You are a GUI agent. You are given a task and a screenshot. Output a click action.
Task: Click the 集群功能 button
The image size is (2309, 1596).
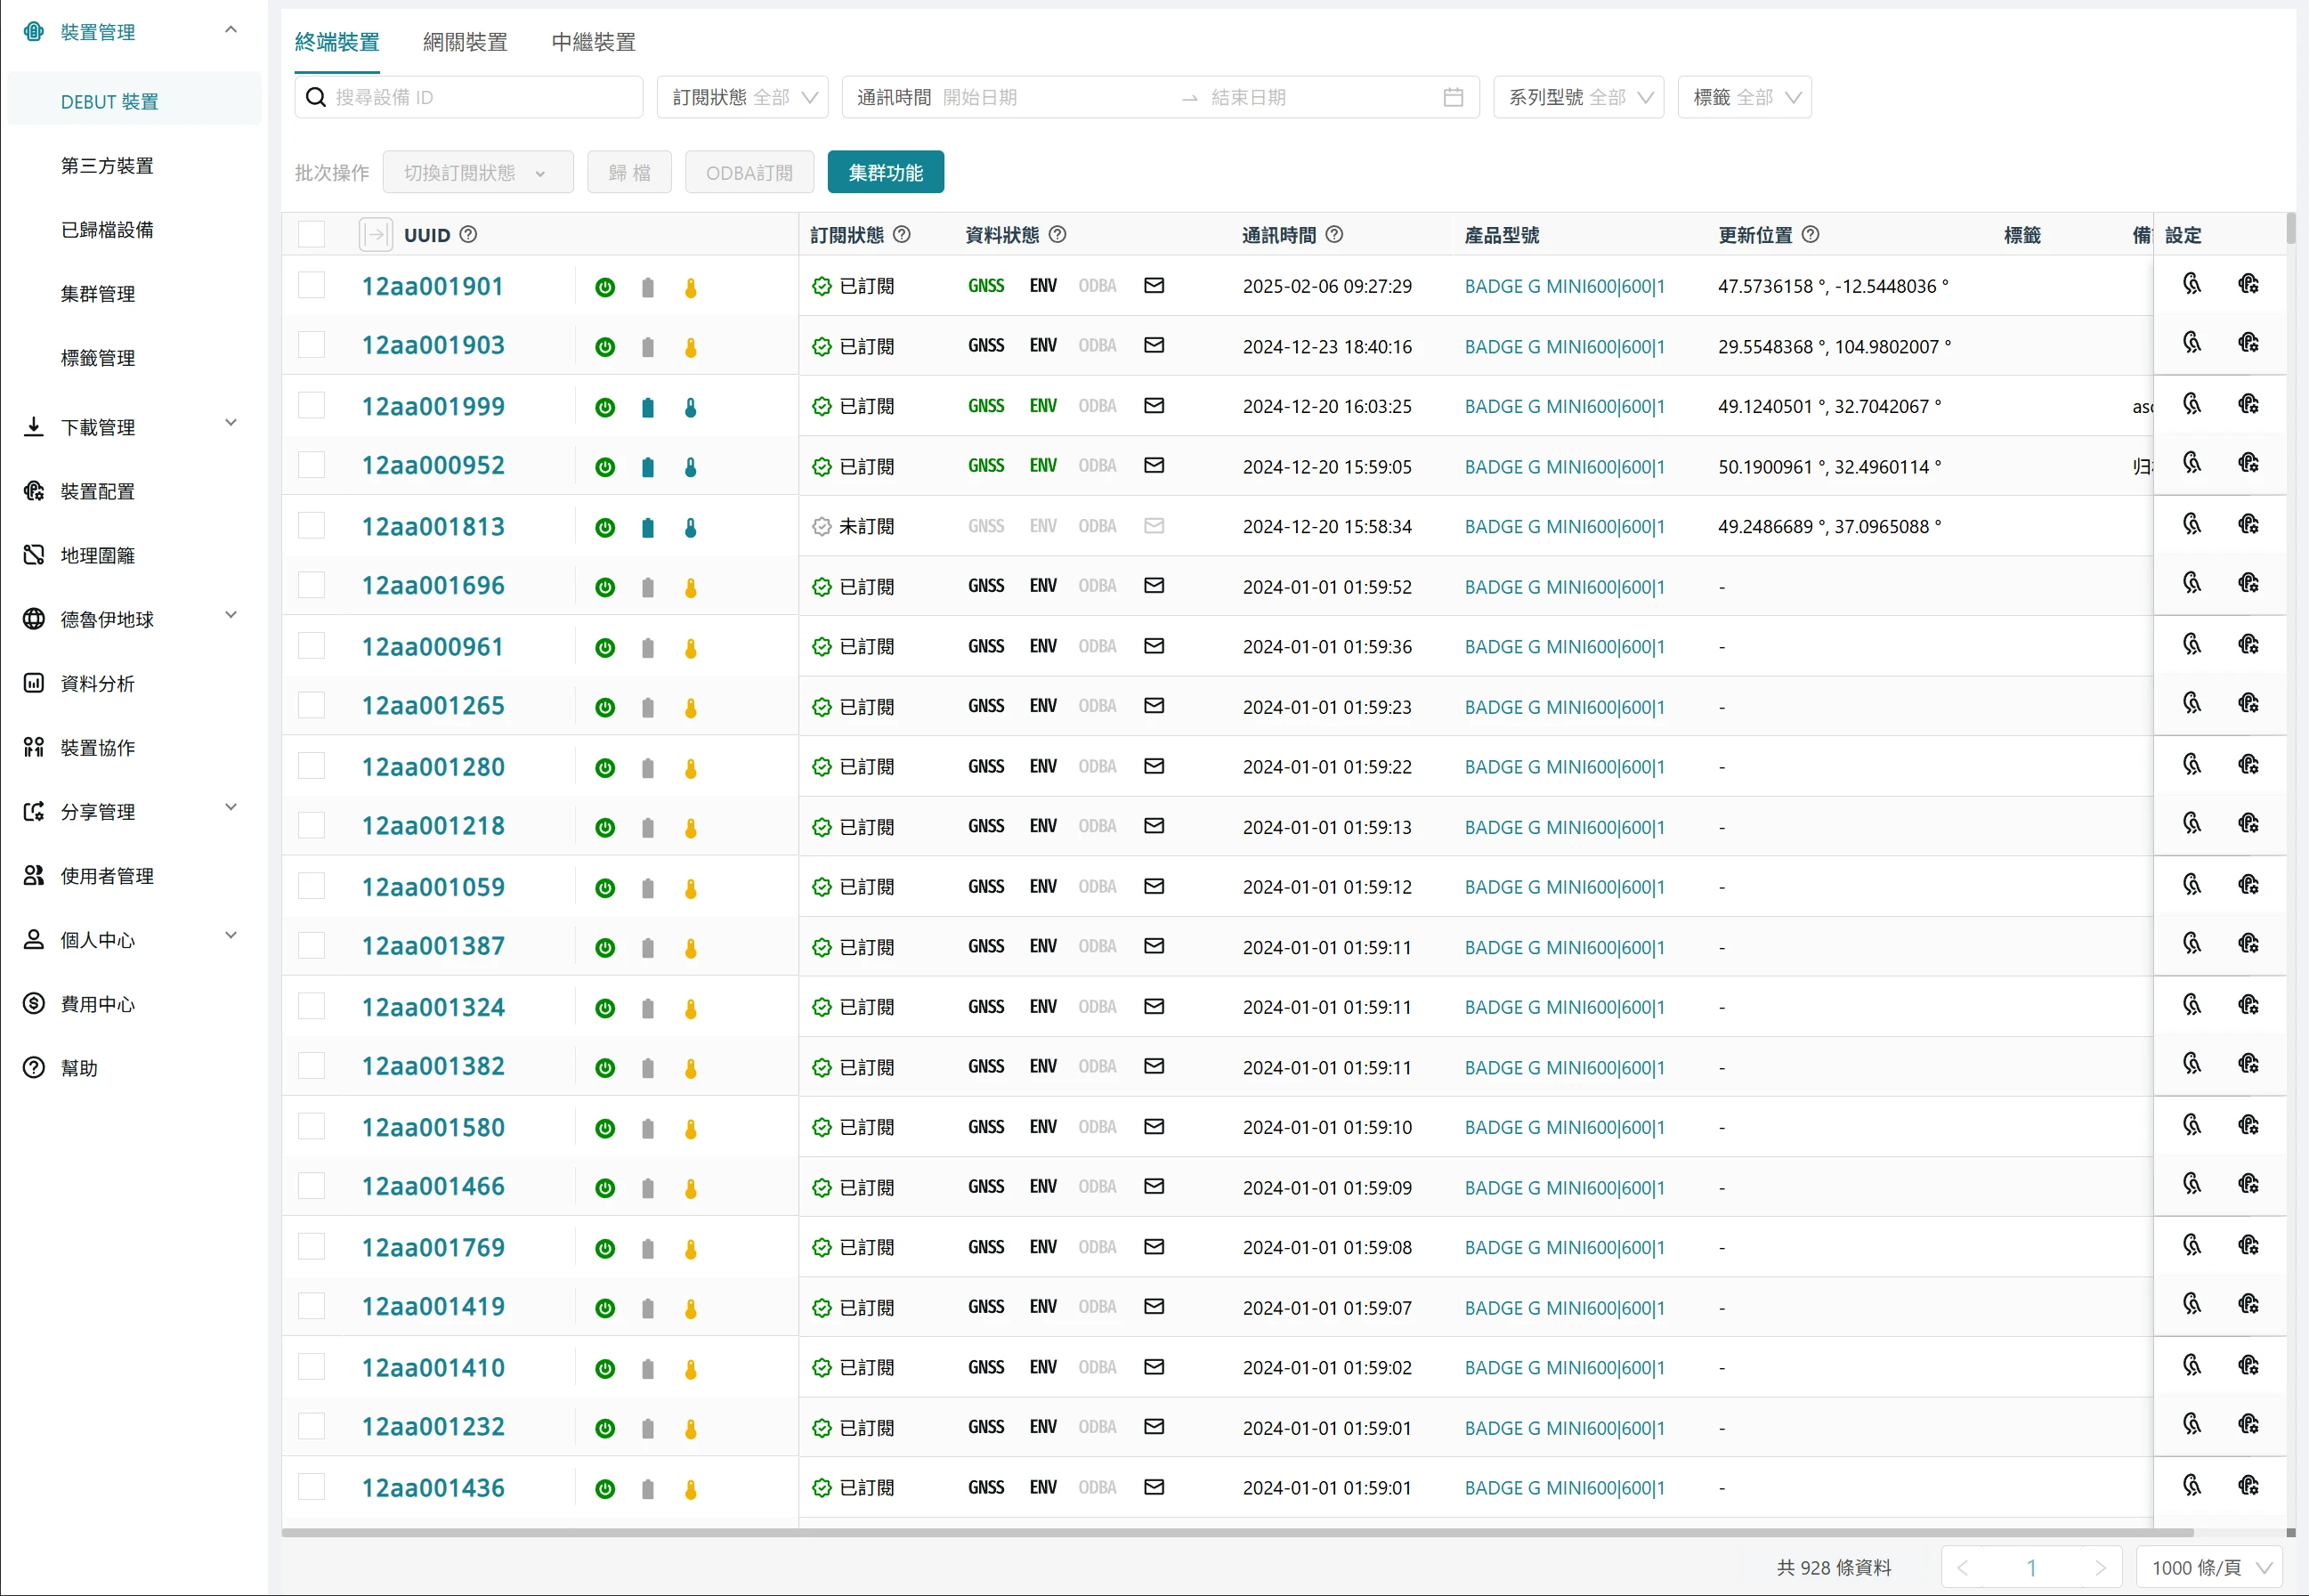point(885,173)
